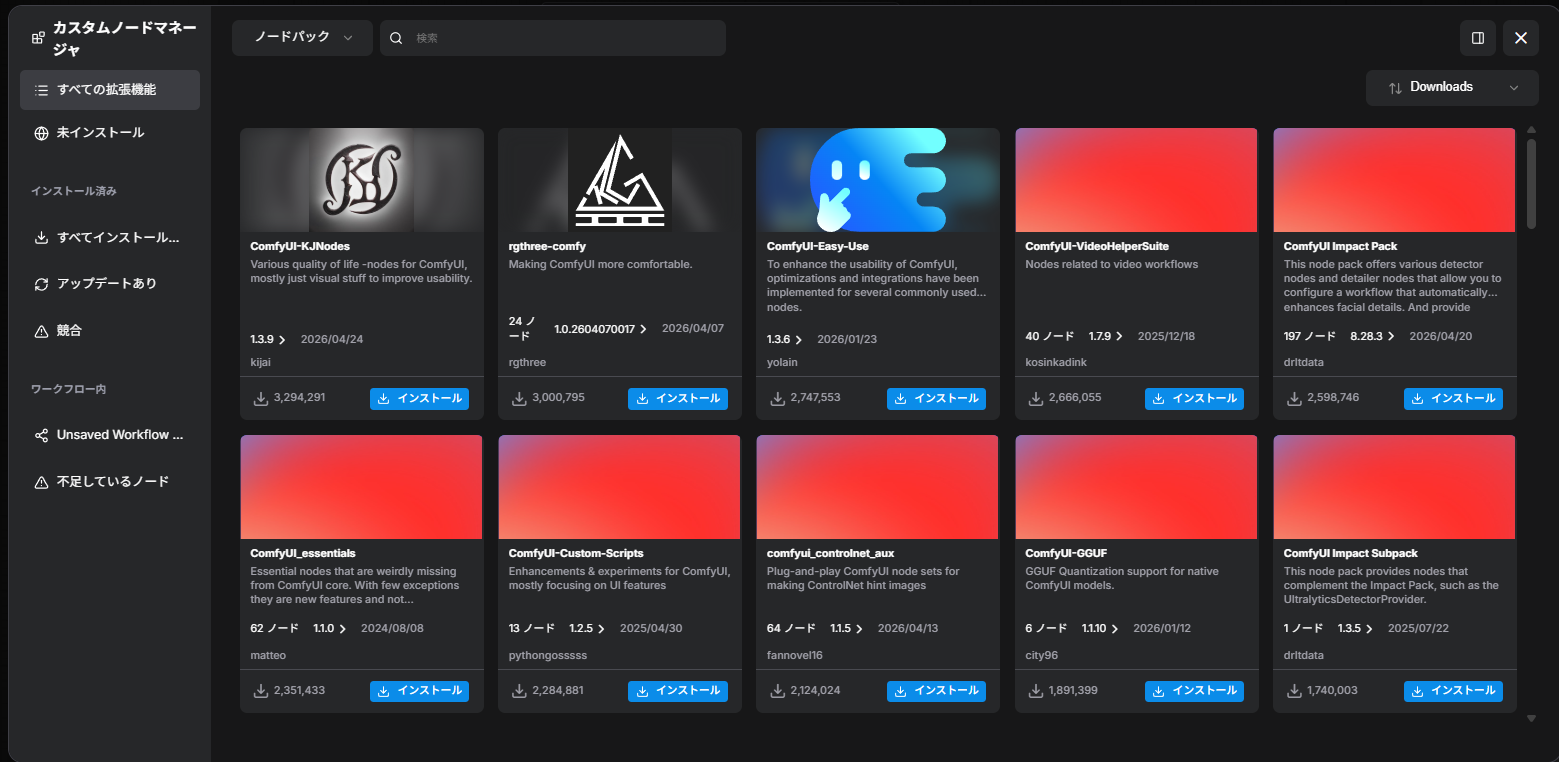Viewport: 1559px width, 762px height.
Task: Expand version 8.28.3 selector for Impact Pack
Action: tap(1372, 337)
